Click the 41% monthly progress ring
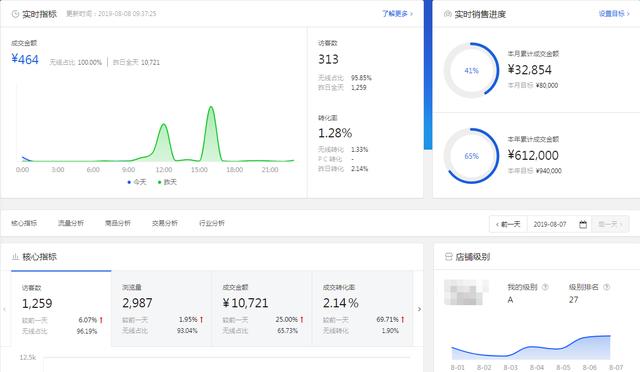The width and height of the screenshot is (640, 372). coord(471,70)
